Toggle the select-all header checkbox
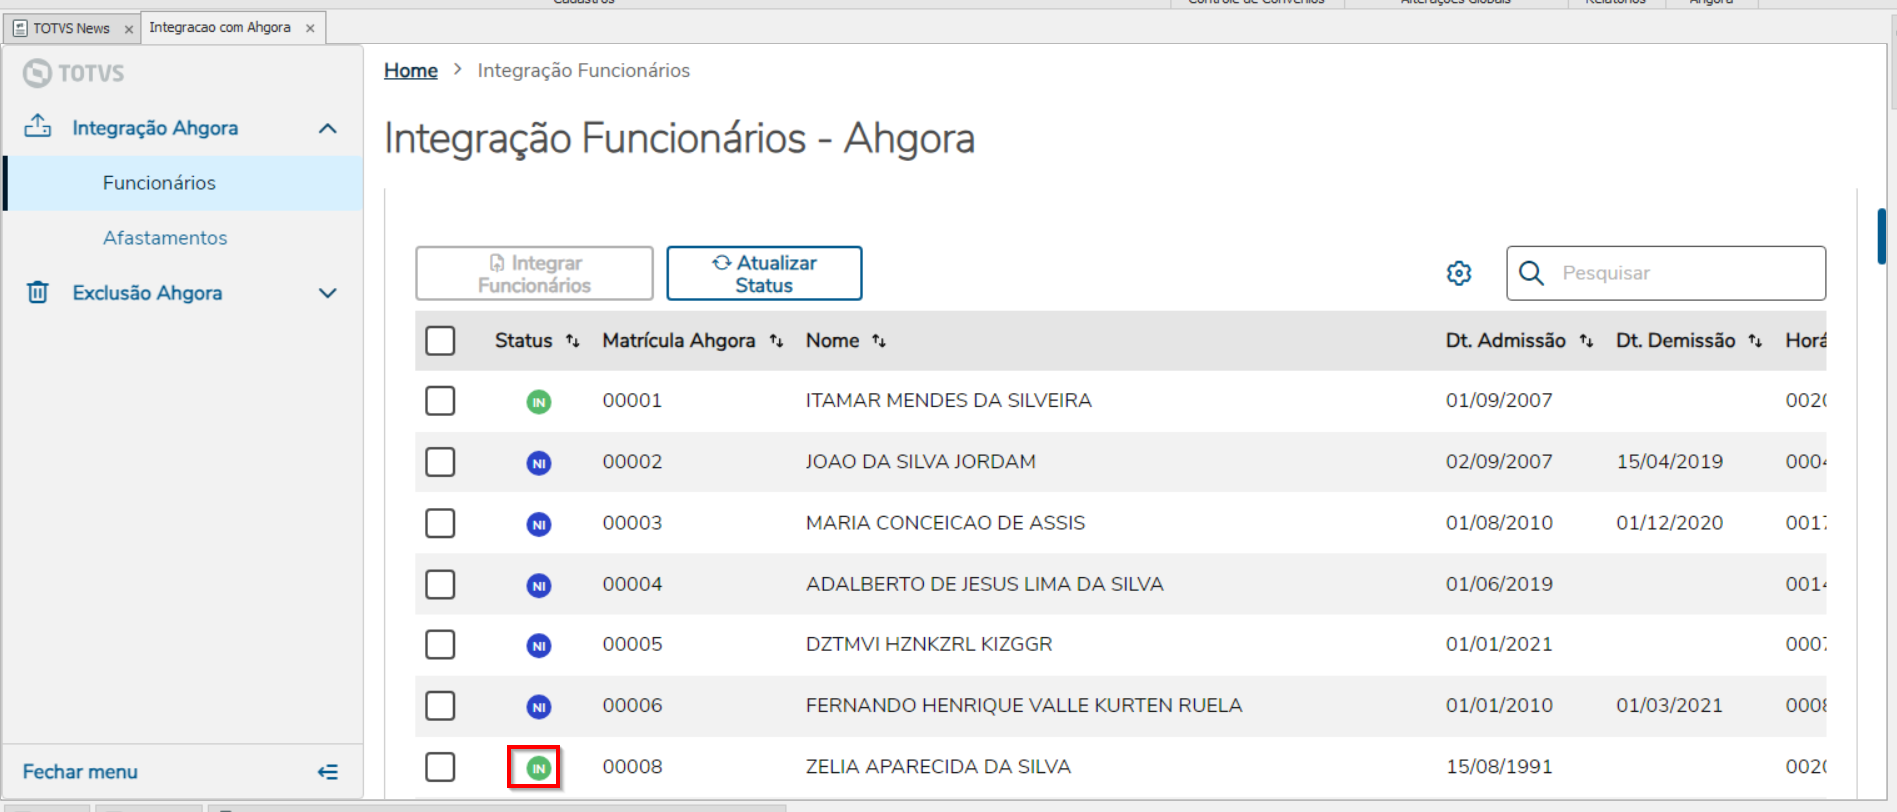The image size is (1897, 812). tap(440, 340)
